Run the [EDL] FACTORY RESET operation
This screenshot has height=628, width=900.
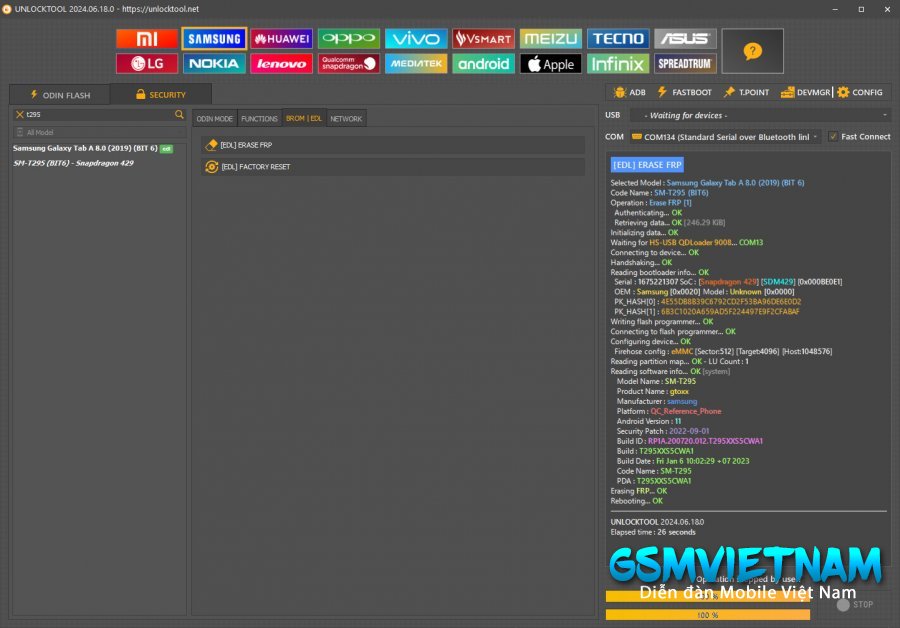click(393, 167)
